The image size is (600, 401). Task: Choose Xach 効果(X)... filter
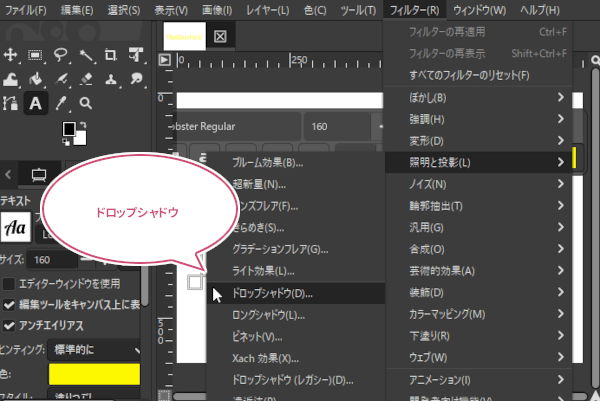[x=296, y=358]
